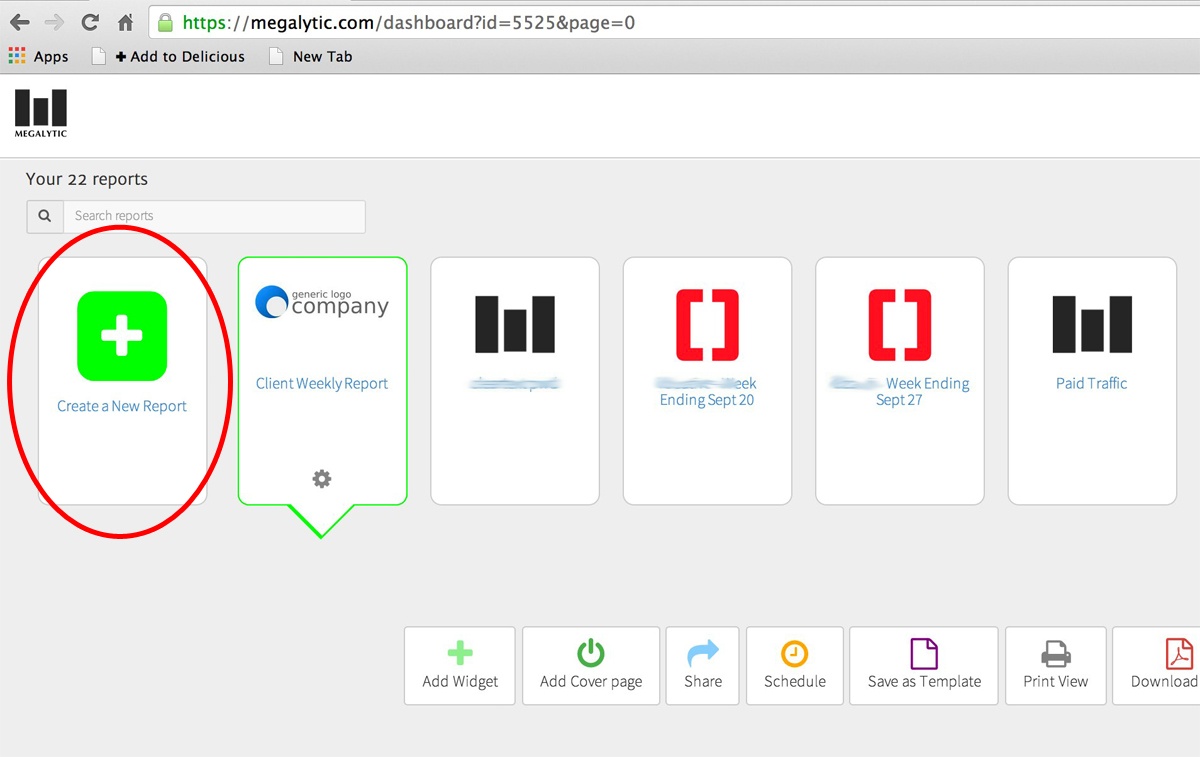This screenshot has height=757, width=1200.
Task: Open the Week Ending Sept 20 report
Action: [x=707, y=380]
